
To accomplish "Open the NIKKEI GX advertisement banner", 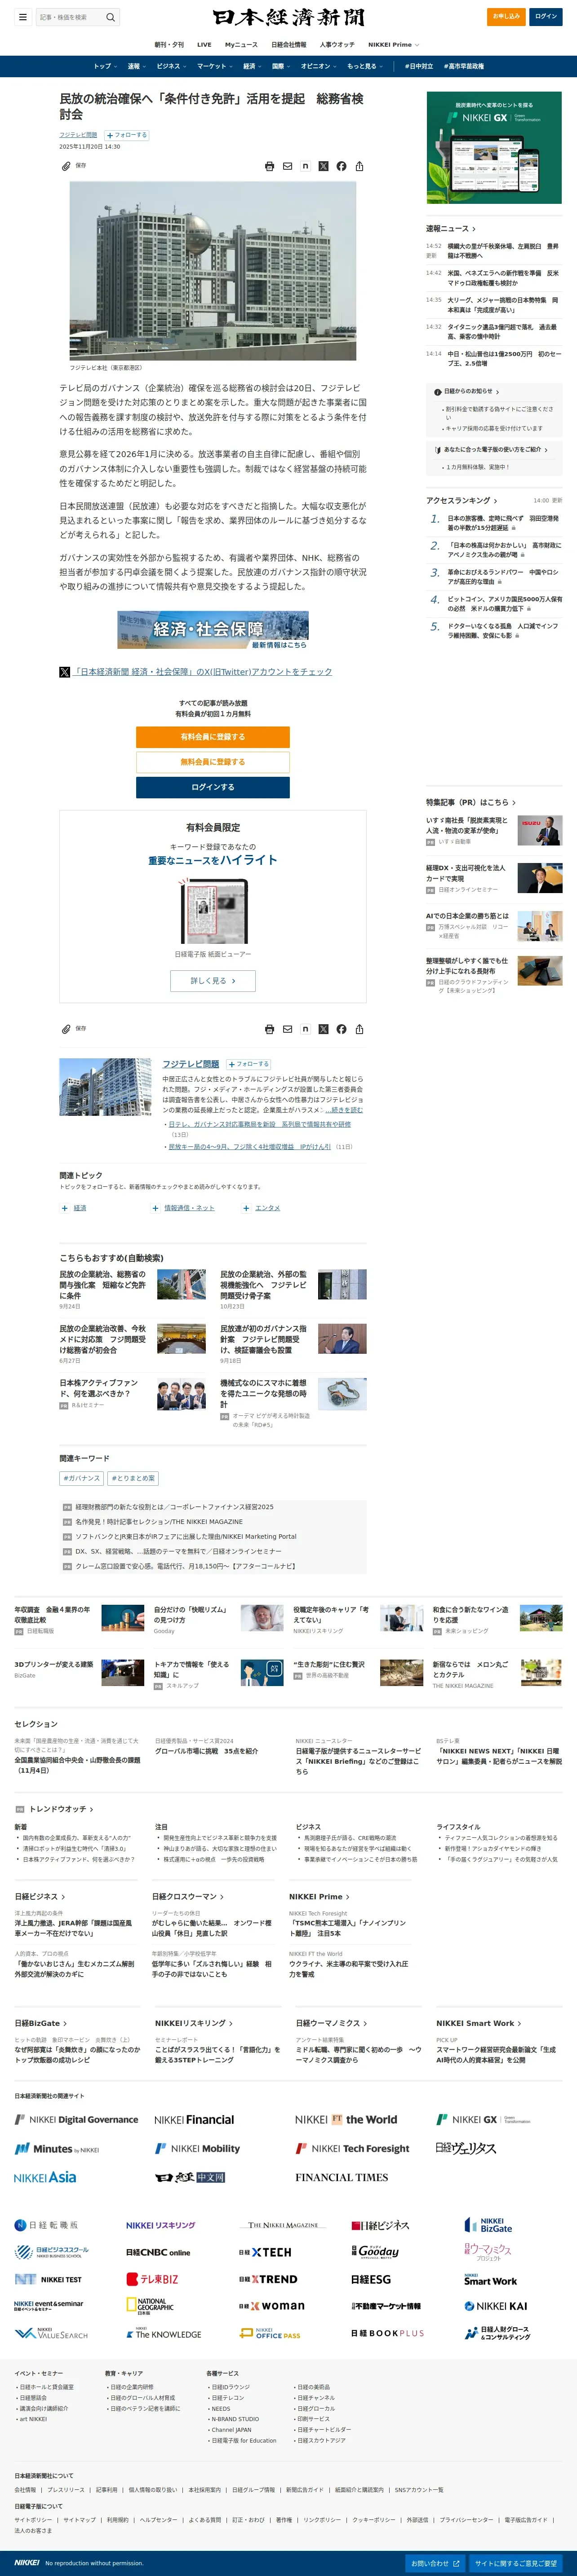I will tap(494, 148).
